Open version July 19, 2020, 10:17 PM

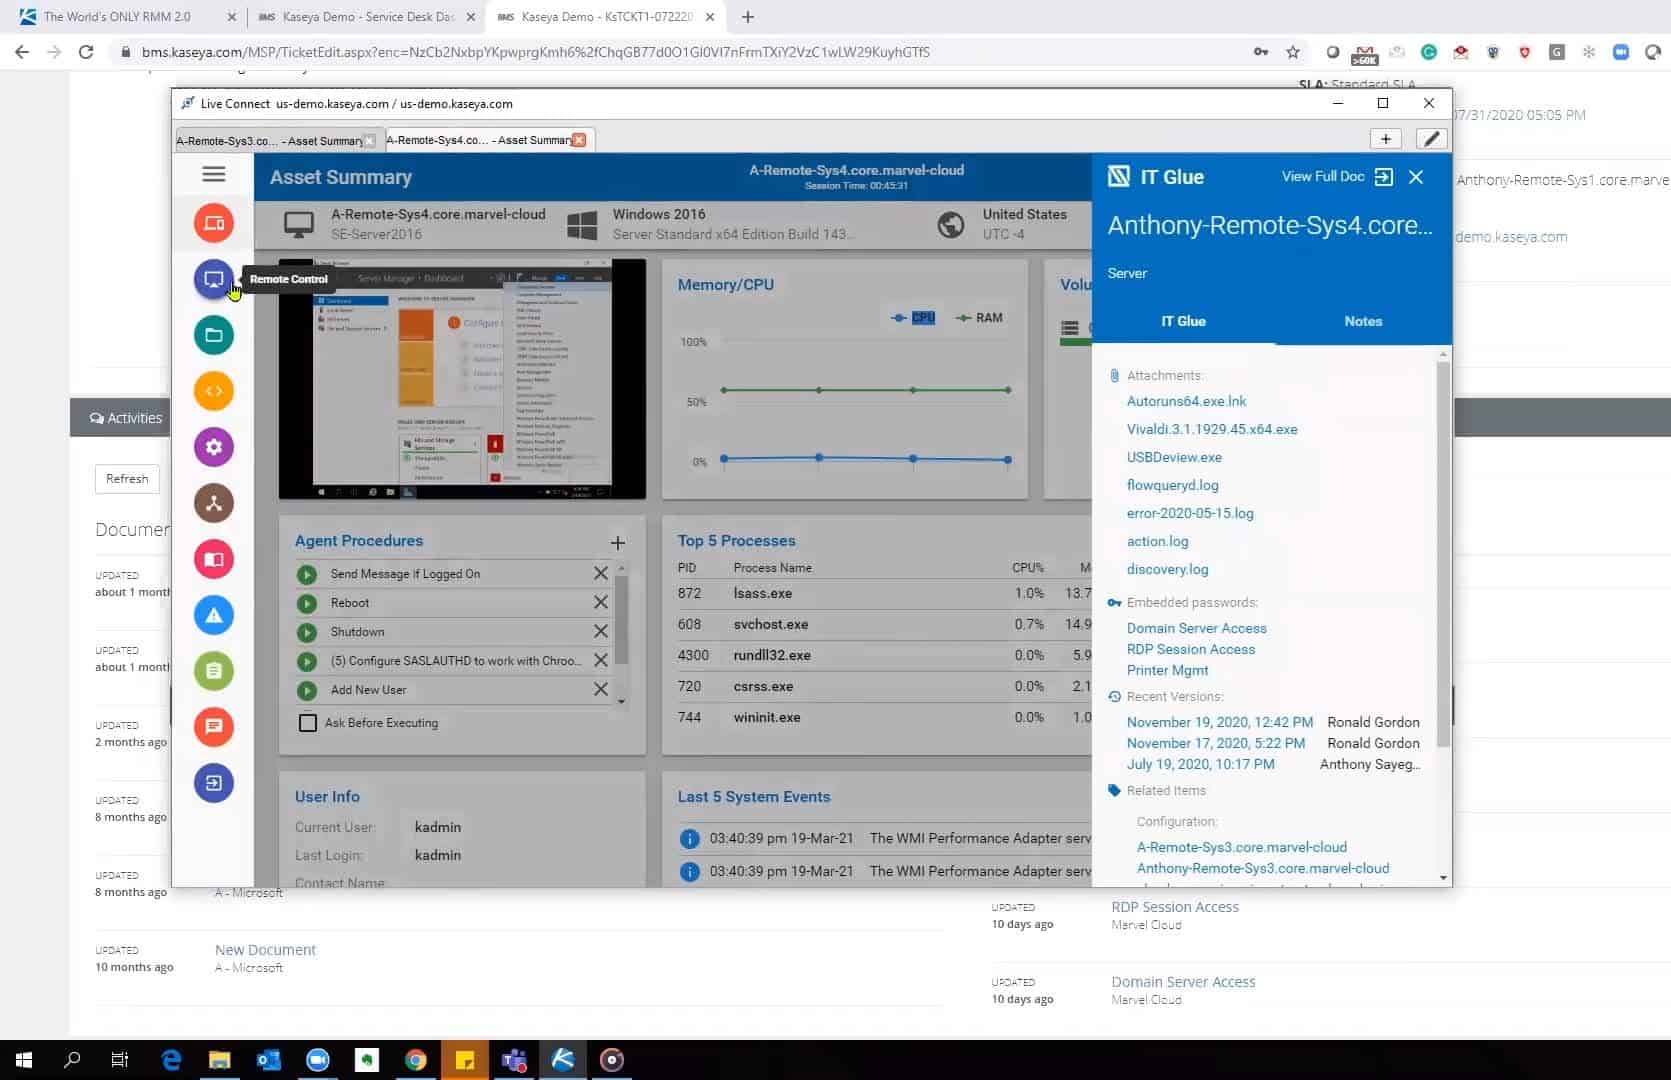[x=1200, y=764]
